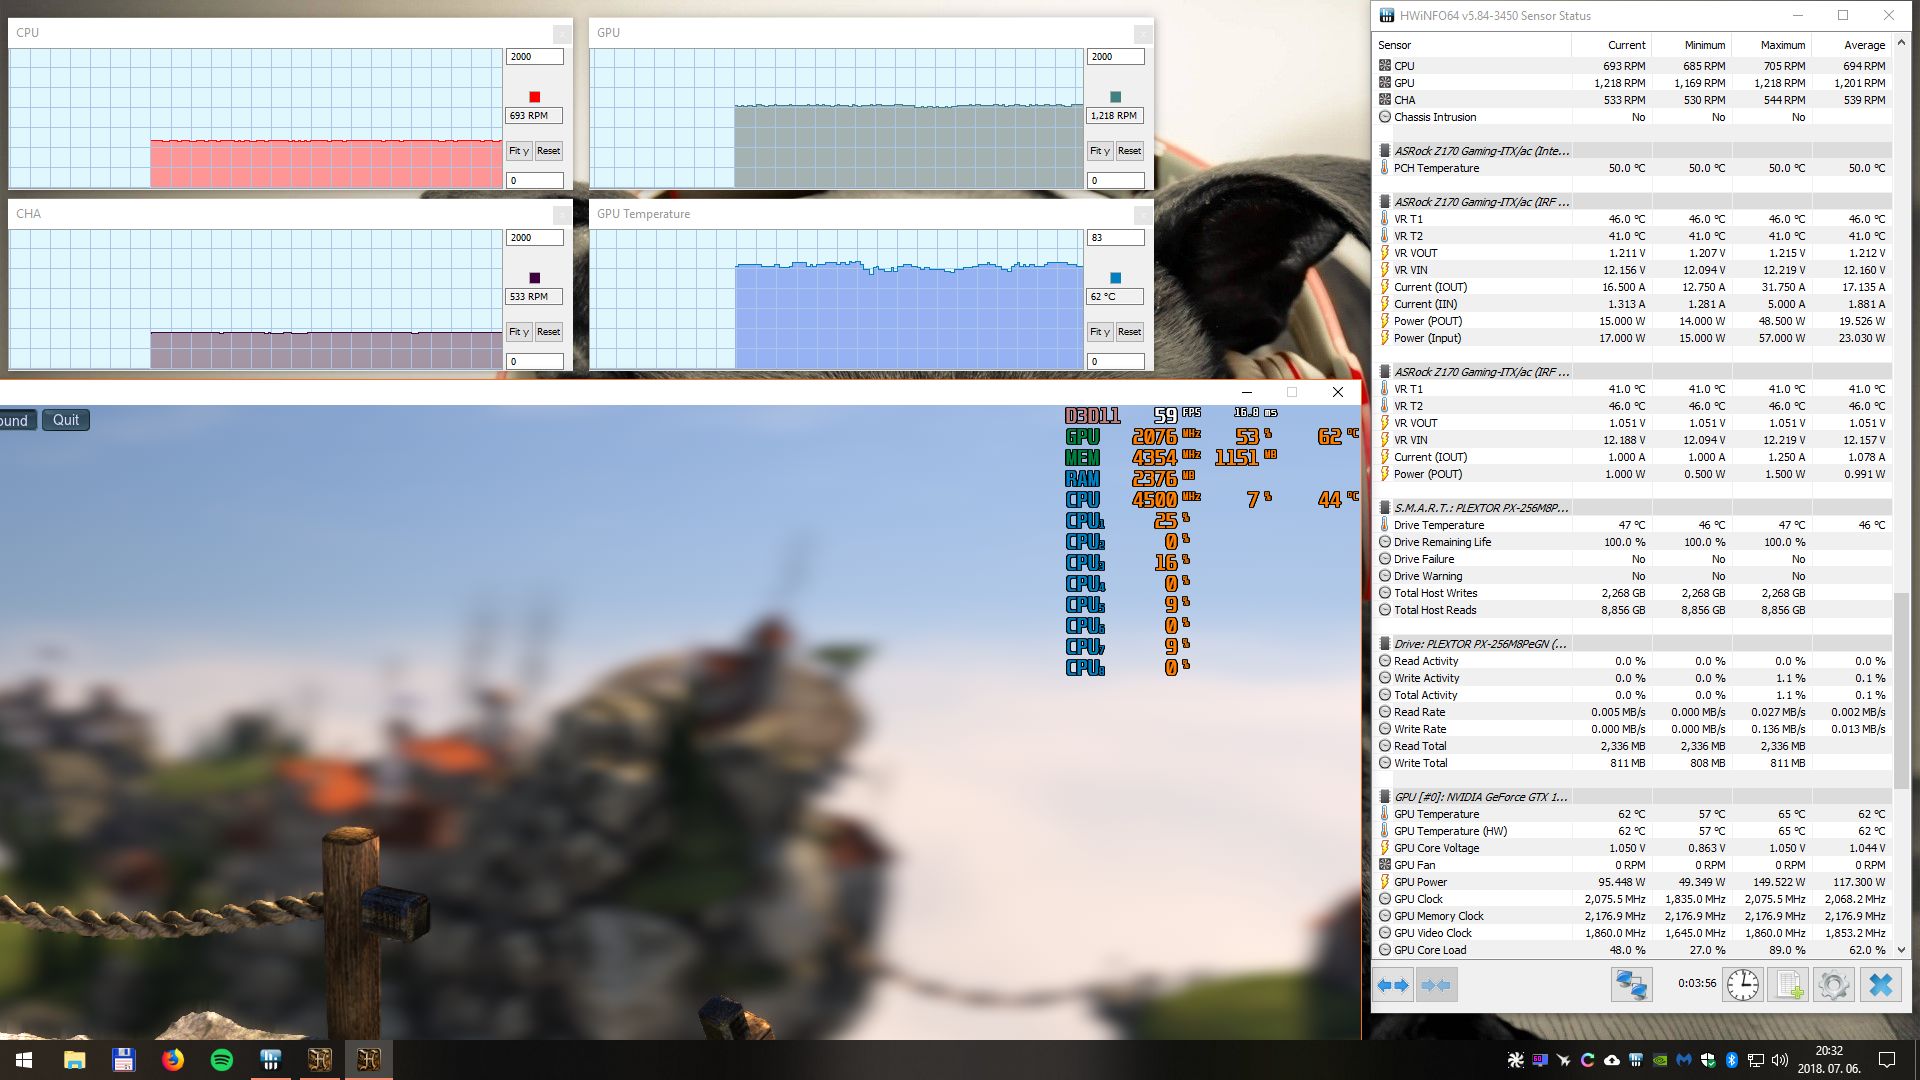Viewport: 1920px width, 1080px height.
Task: Switch to the first Heaven benchmark taskbar icon
Action: [x=319, y=1060]
